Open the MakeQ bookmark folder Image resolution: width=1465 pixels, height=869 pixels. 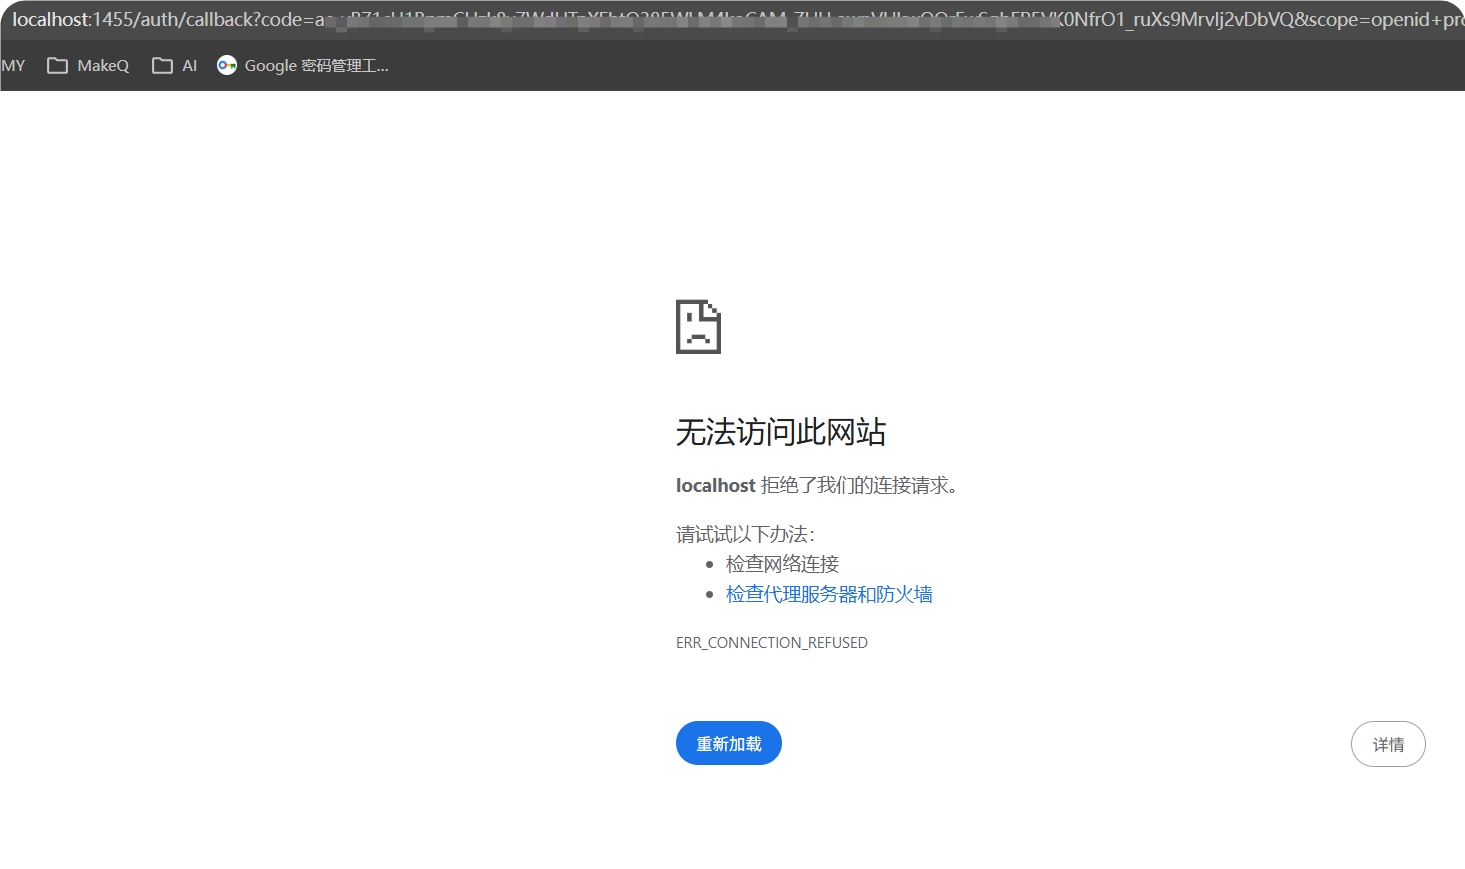(88, 66)
